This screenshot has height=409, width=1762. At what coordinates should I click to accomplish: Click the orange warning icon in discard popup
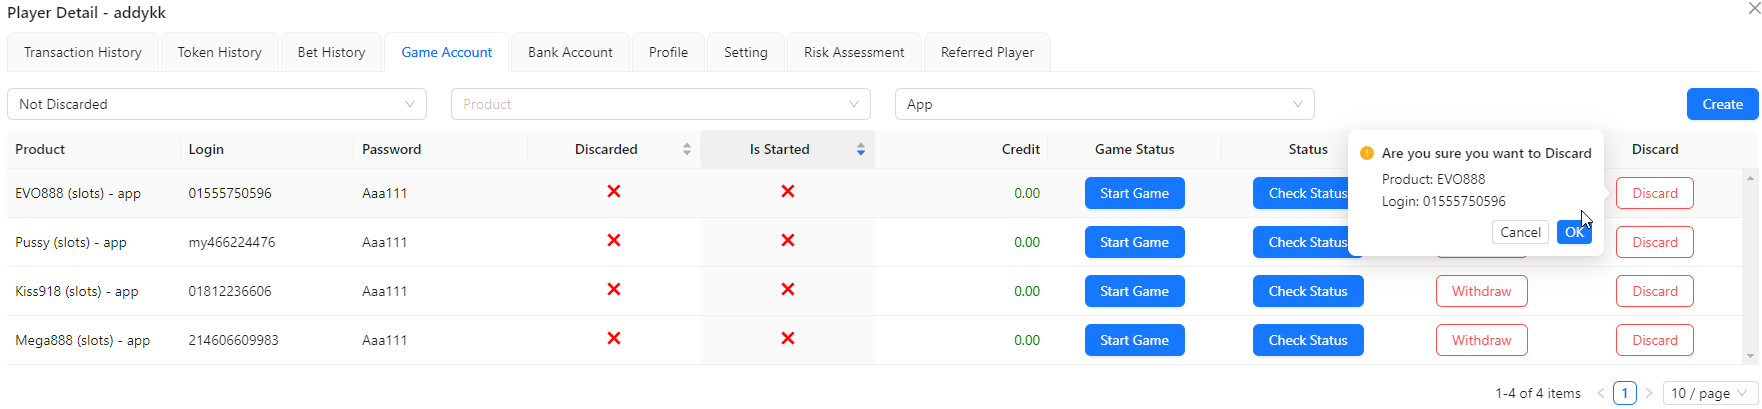click(x=1367, y=153)
